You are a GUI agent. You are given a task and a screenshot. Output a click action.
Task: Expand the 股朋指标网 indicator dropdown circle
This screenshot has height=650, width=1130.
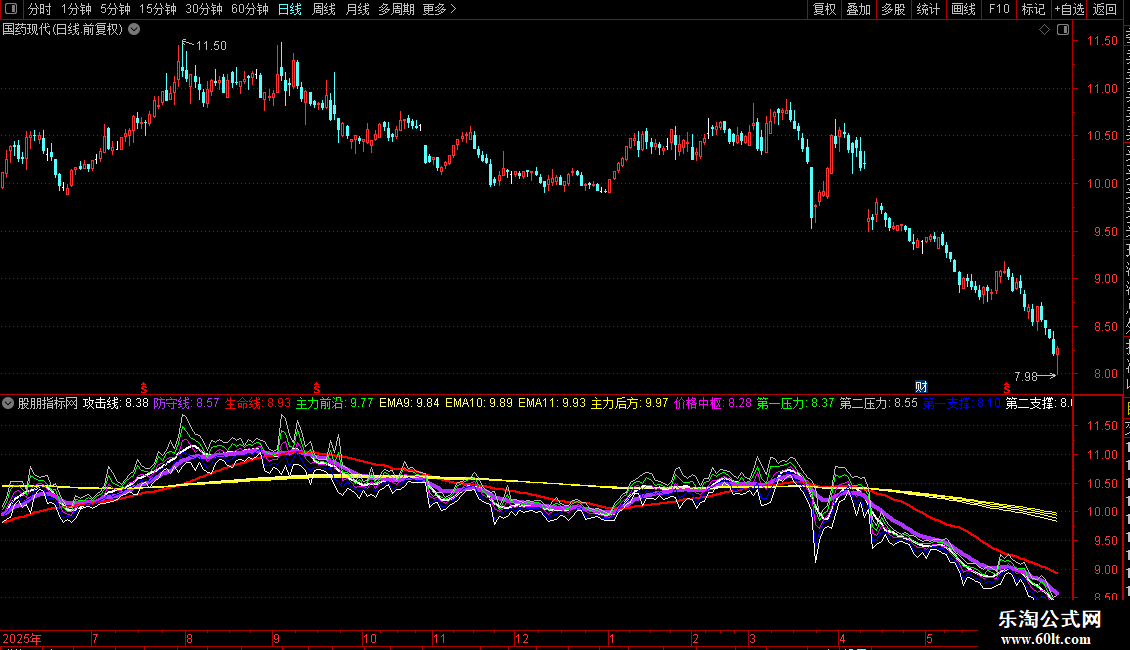click(8, 404)
